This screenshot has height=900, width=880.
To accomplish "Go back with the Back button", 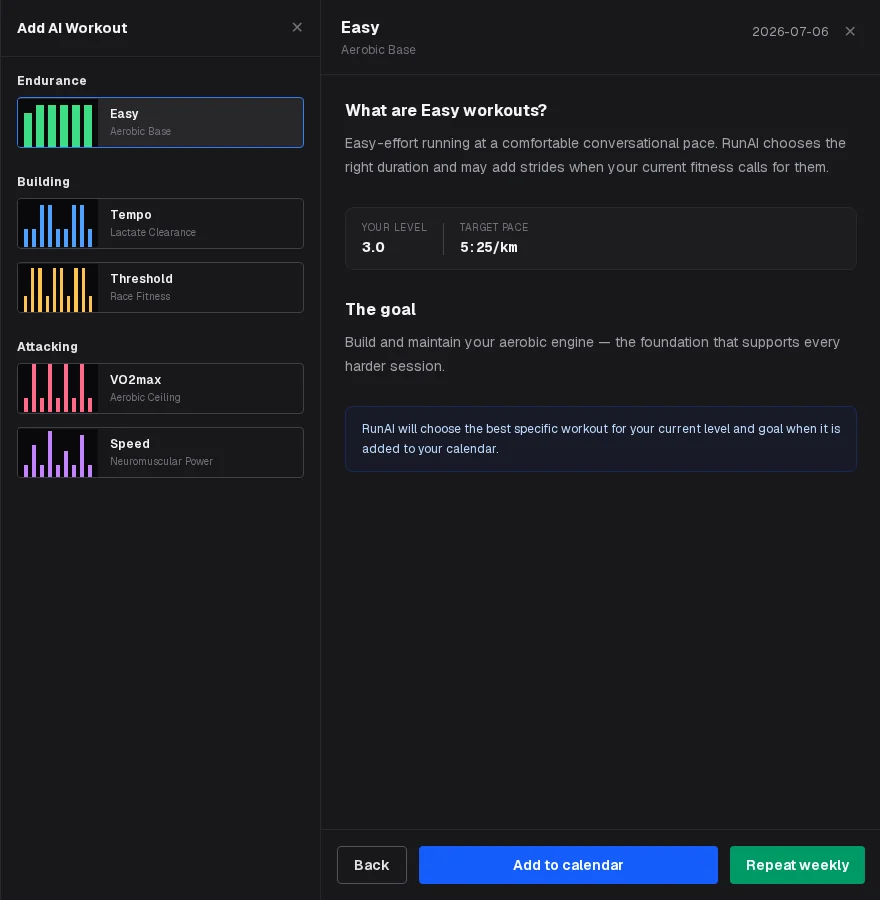I will point(372,865).
